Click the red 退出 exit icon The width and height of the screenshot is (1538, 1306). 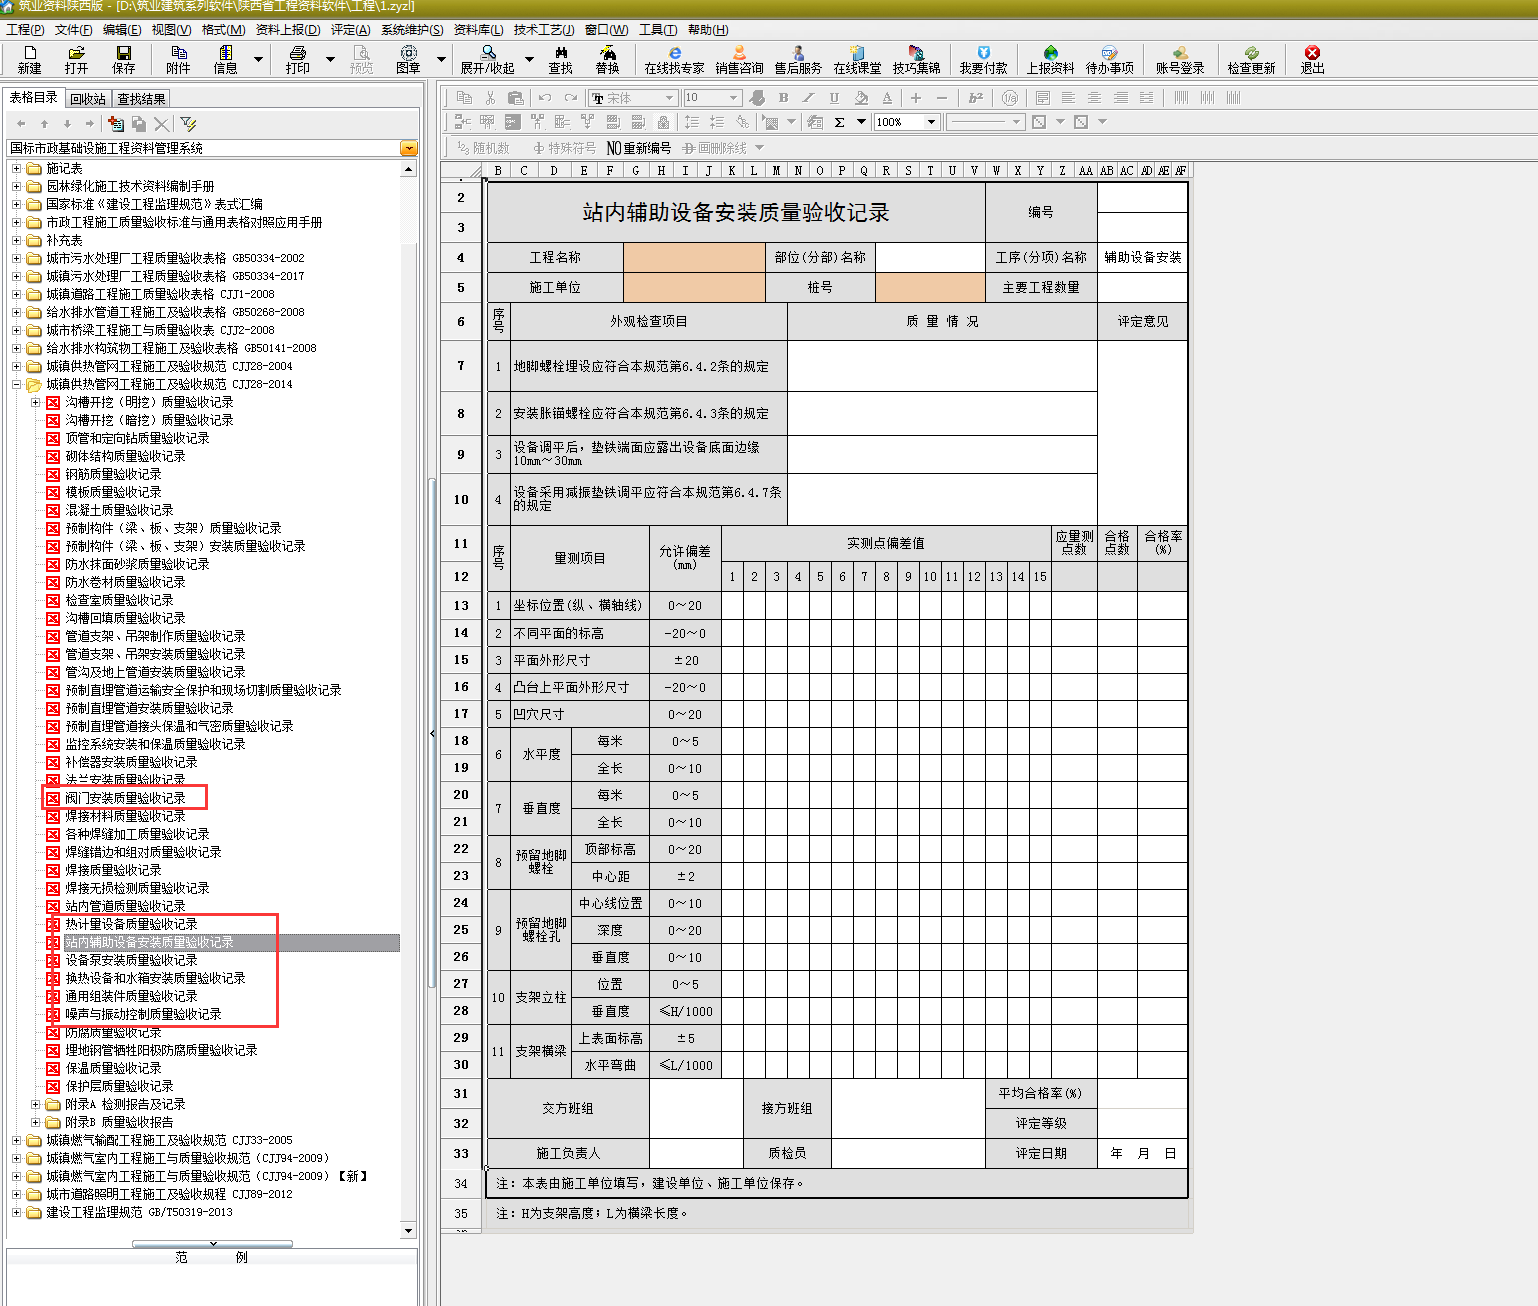(x=1312, y=59)
